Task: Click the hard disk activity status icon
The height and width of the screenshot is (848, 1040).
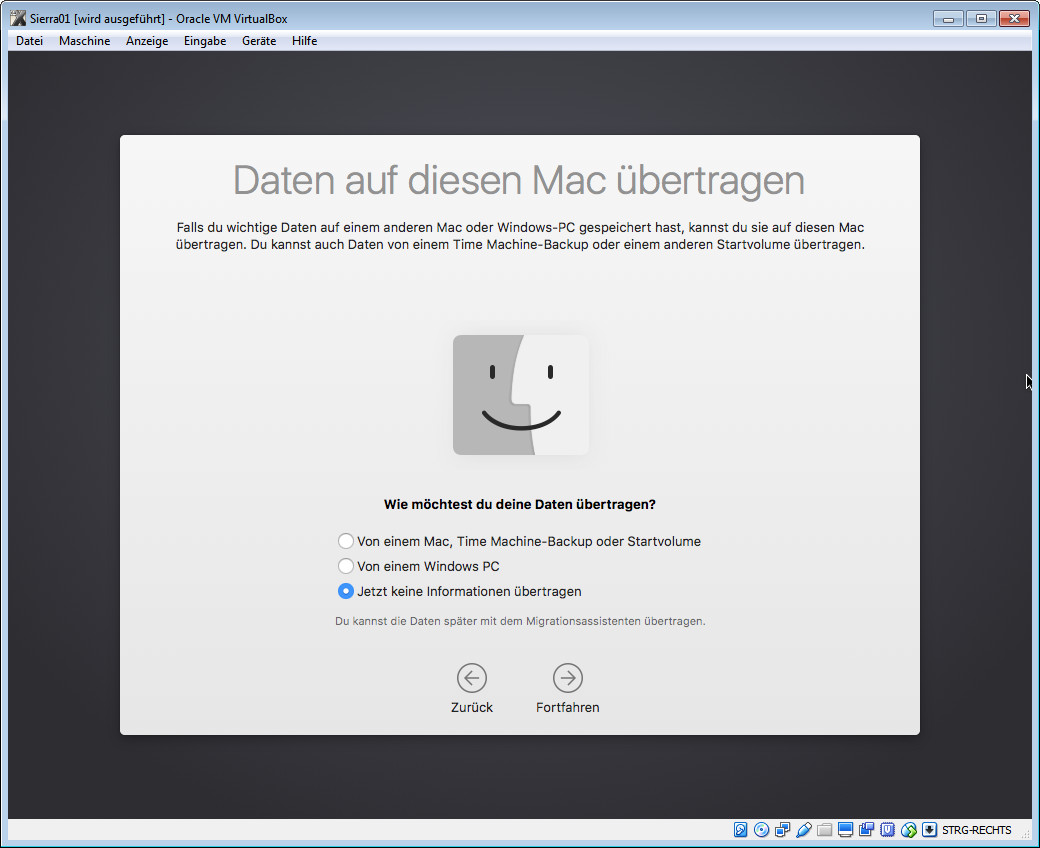Action: pos(741,830)
